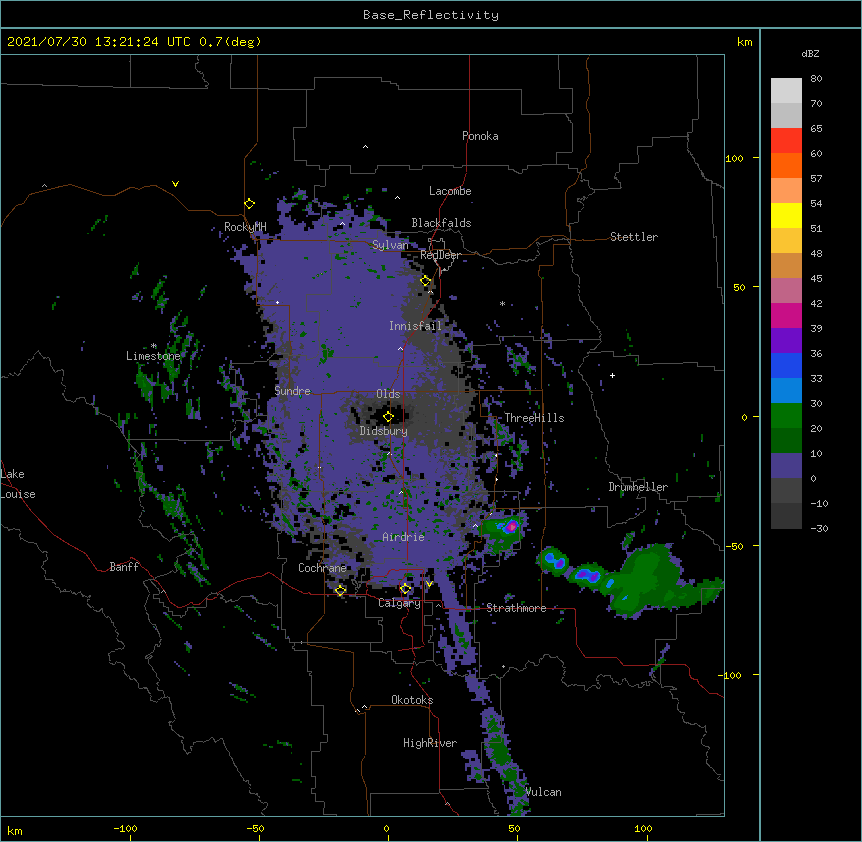Image resolution: width=862 pixels, height=842 pixels.
Task: Pick the magenta 39–42 dBZ legend swatch
Action: click(x=786, y=315)
